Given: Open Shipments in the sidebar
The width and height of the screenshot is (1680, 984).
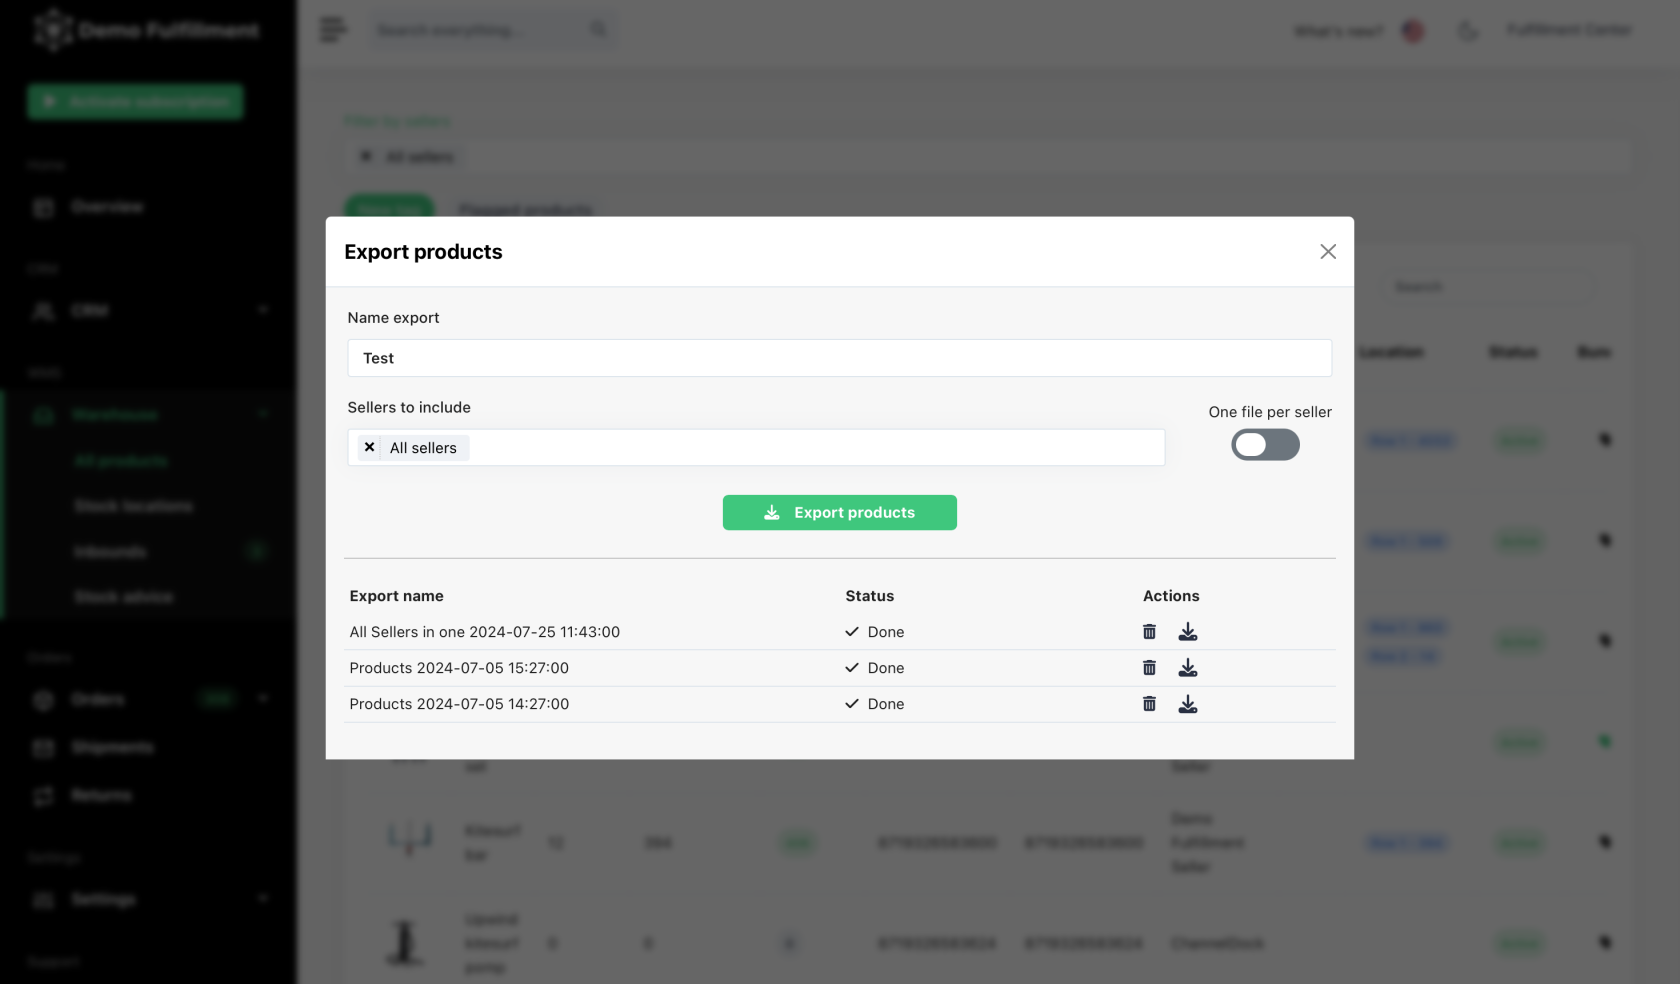Looking at the screenshot, I should tap(112, 748).
